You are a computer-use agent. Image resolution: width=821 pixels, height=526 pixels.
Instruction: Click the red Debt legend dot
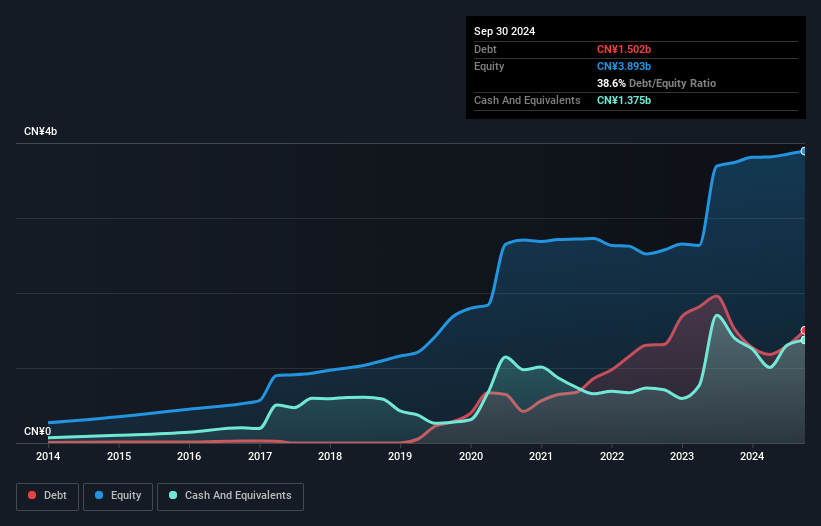32,495
